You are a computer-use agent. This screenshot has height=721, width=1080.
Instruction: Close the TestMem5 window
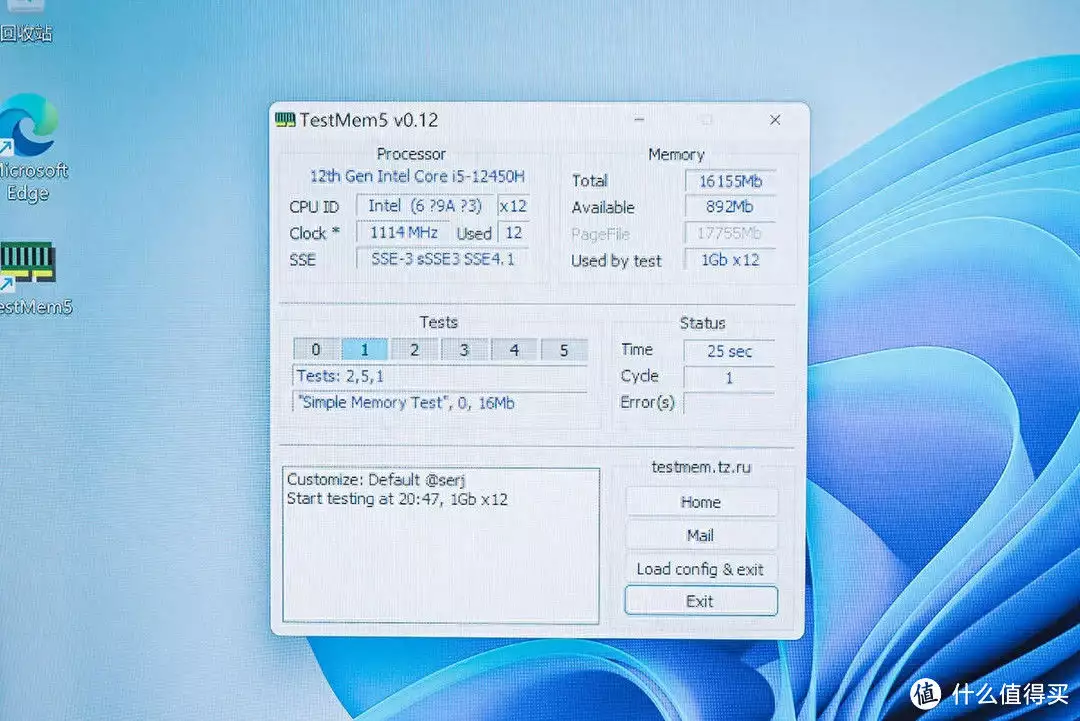point(775,120)
